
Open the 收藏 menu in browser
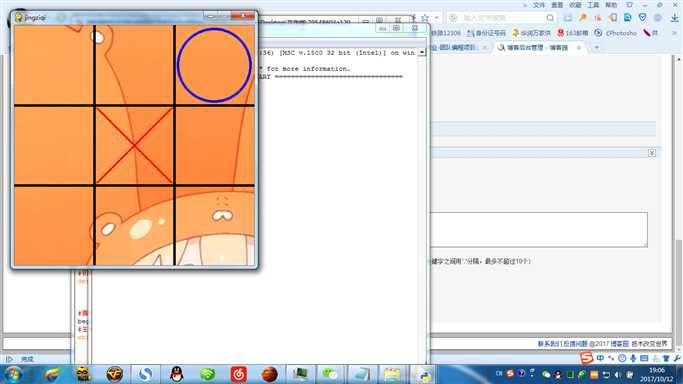pos(575,5)
